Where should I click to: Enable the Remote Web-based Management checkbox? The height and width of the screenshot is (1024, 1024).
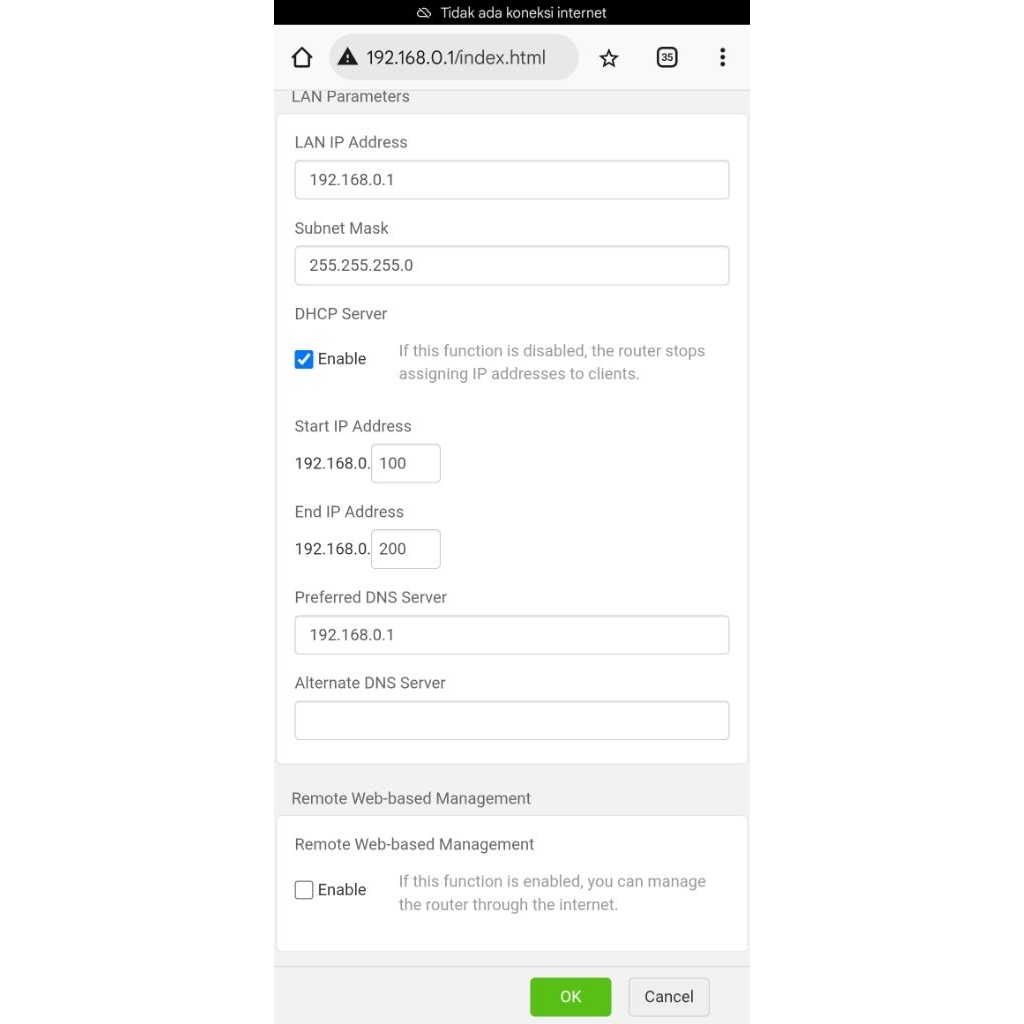tap(304, 890)
